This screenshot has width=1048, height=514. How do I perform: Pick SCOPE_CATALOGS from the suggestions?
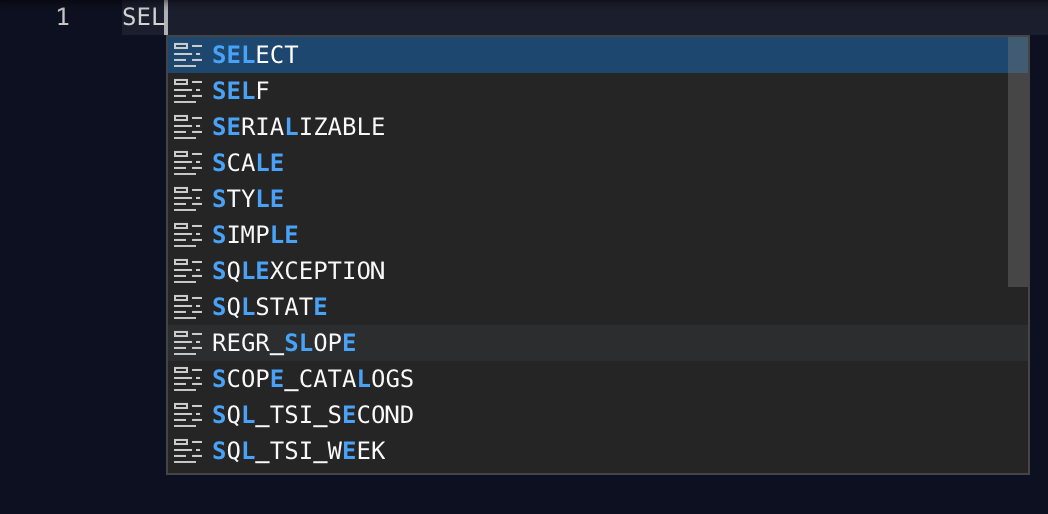(598, 380)
